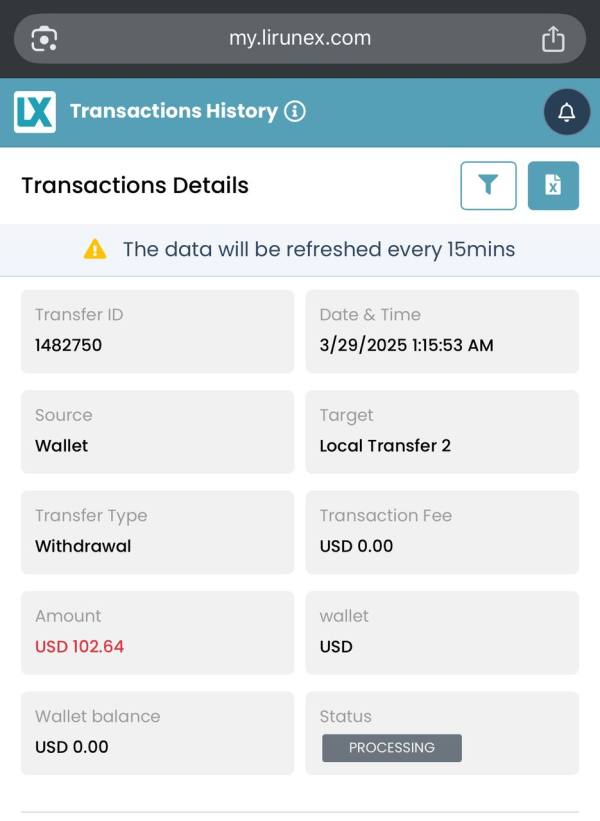
Task: Tap the Source Wallet card
Action: click(x=157, y=431)
